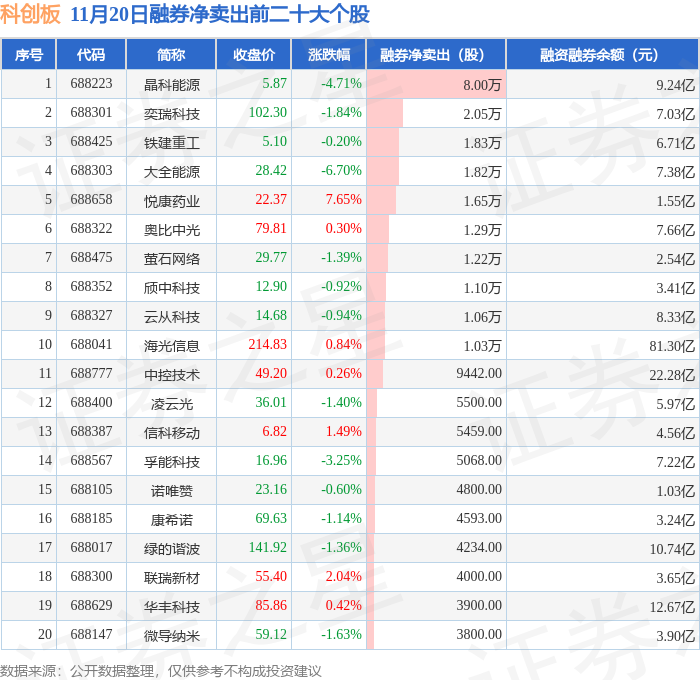The width and height of the screenshot is (700, 680).
Task: Click the 简称 column header
Action: (171, 55)
